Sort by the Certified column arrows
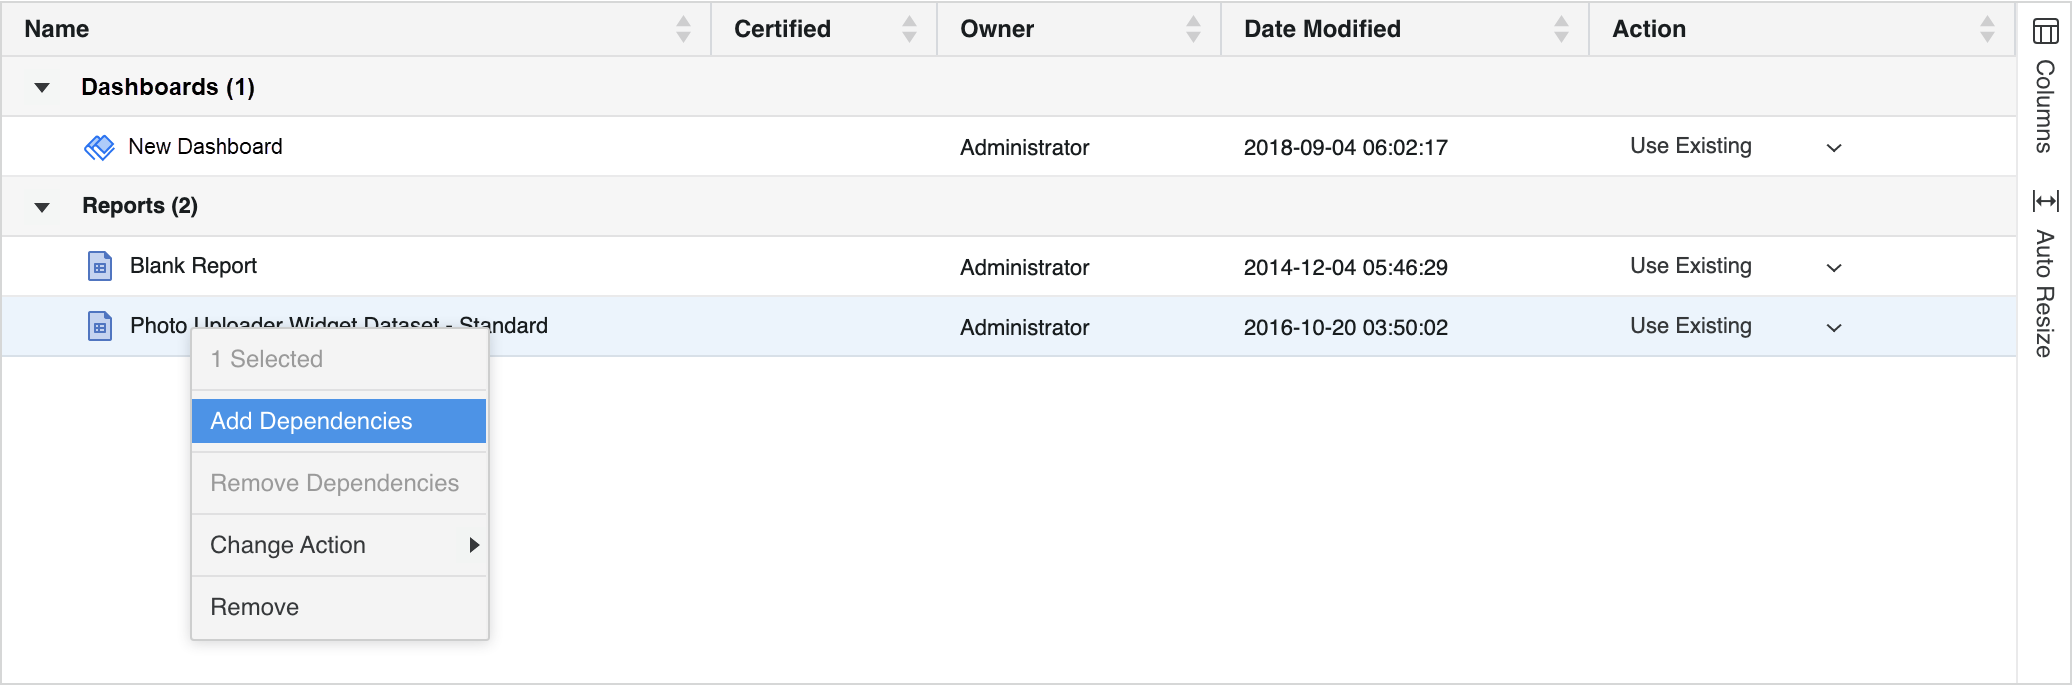The image size is (2072, 685). pyautogui.click(x=909, y=29)
